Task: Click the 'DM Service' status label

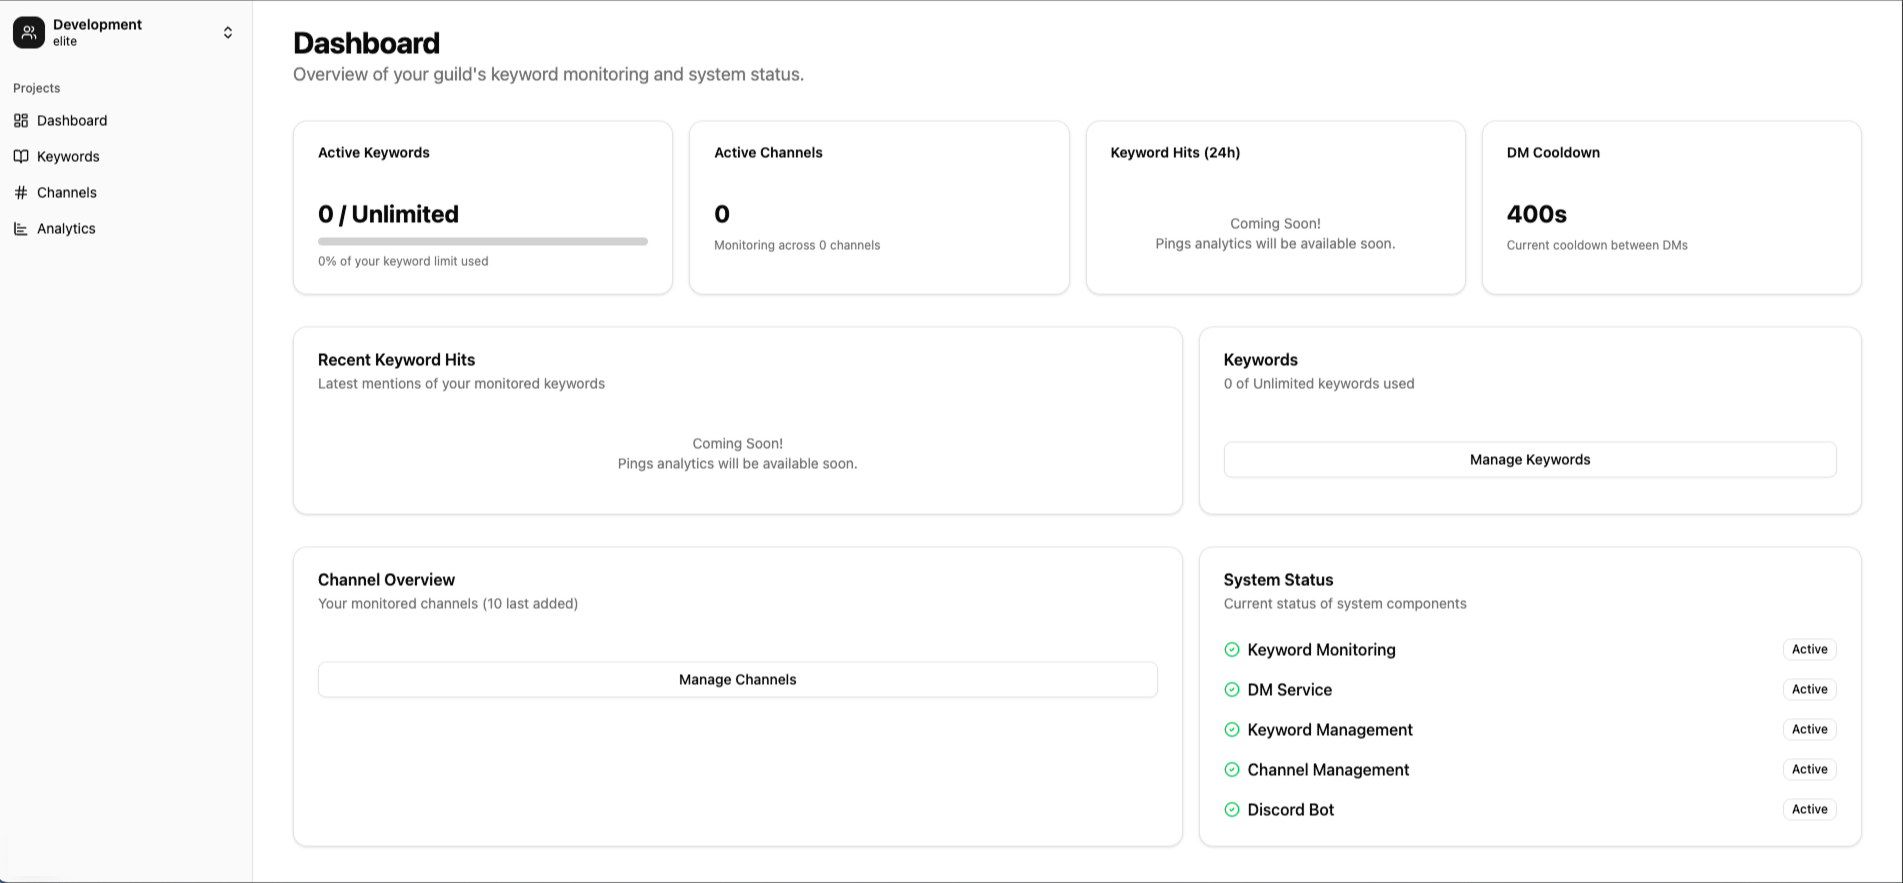Action: [x=1289, y=689]
